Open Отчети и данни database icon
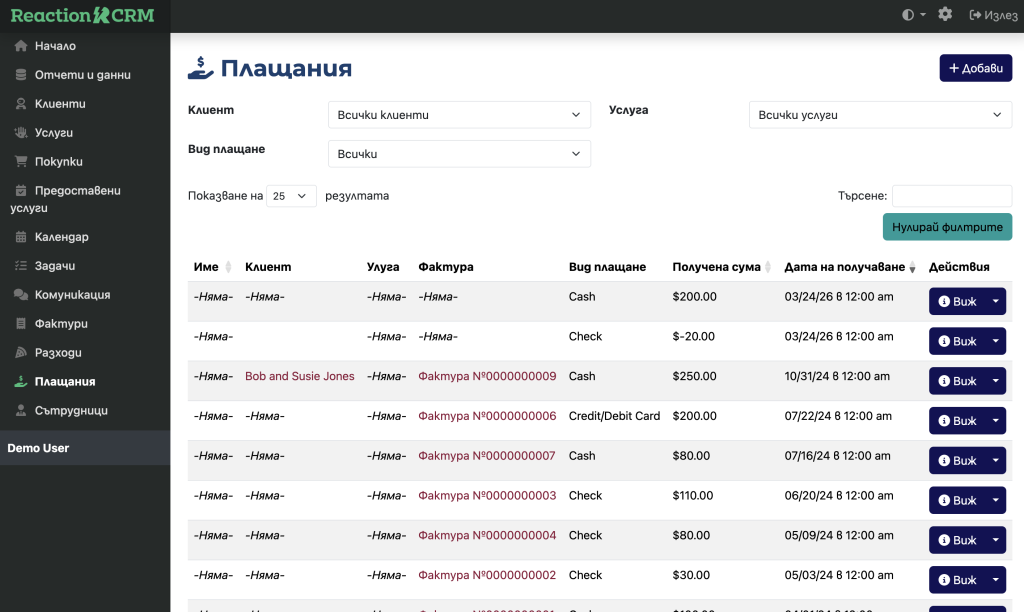Image resolution: width=1024 pixels, height=612 pixels. pos(21,75)
